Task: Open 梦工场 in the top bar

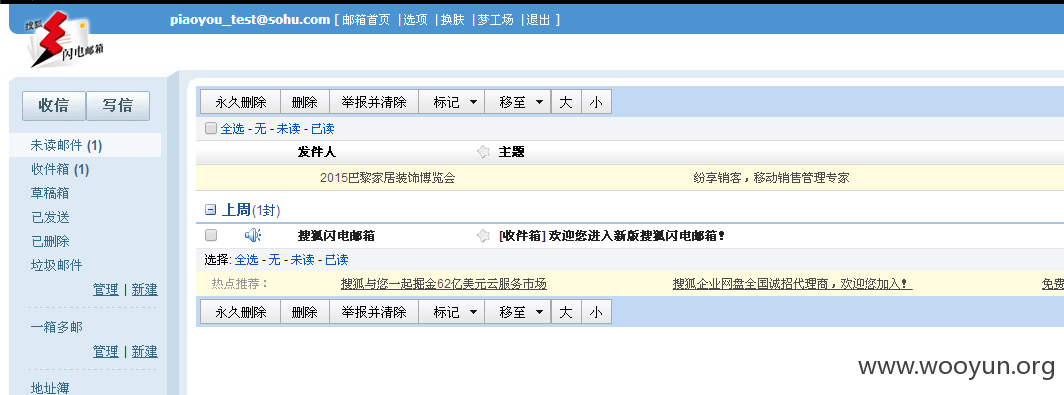Action: click(495, 20)
